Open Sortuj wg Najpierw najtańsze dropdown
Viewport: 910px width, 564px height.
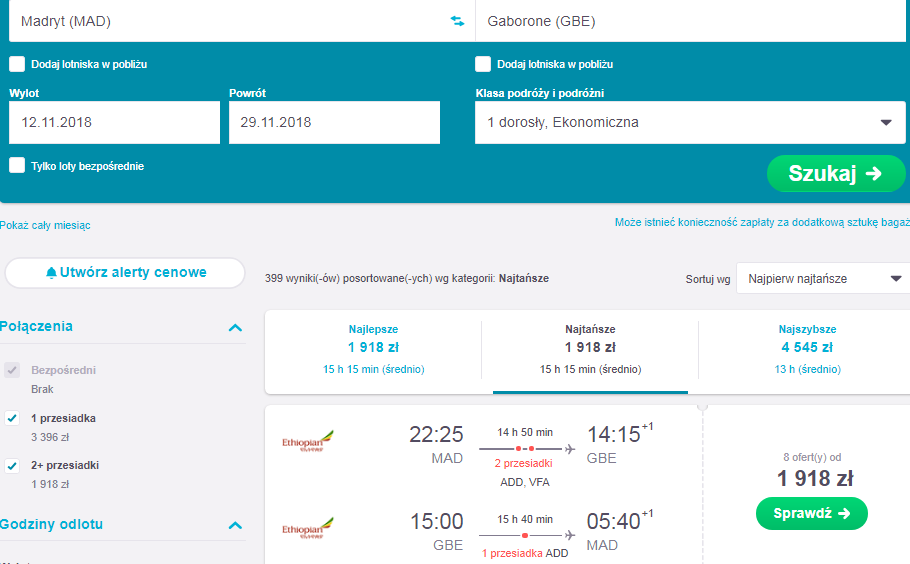(823, 279)
